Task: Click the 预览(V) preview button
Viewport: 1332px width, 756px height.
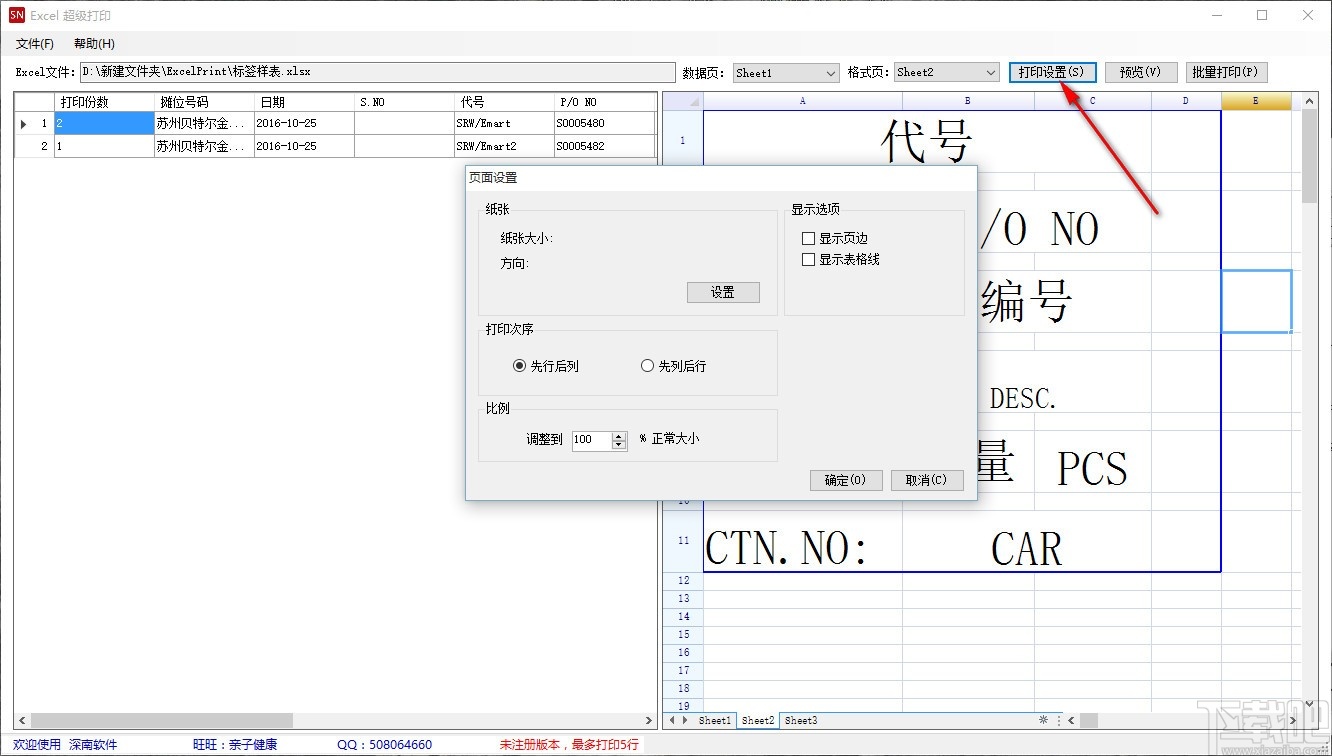Action: click(1140, 72)
